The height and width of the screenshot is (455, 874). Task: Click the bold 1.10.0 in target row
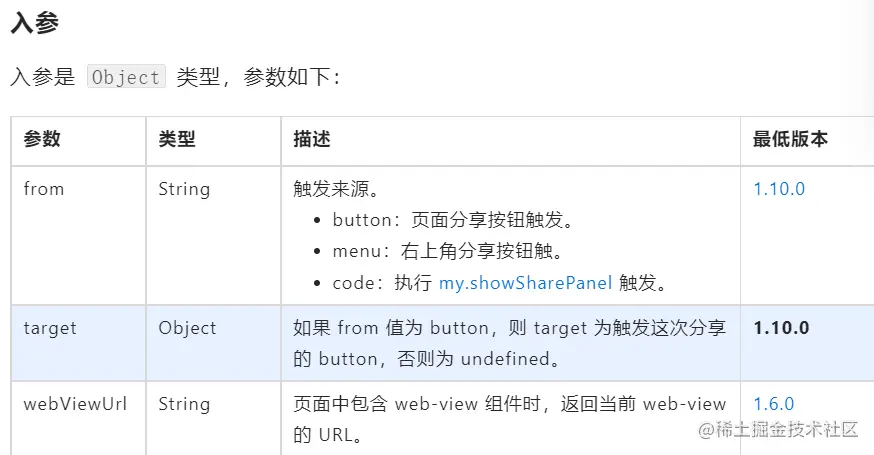[x=781, y=328]
